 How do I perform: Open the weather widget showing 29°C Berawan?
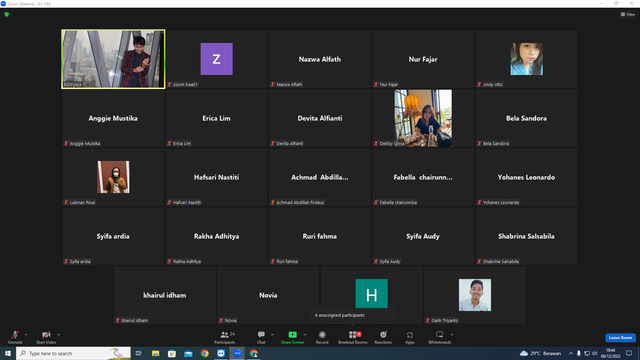[x=541, y=353]
